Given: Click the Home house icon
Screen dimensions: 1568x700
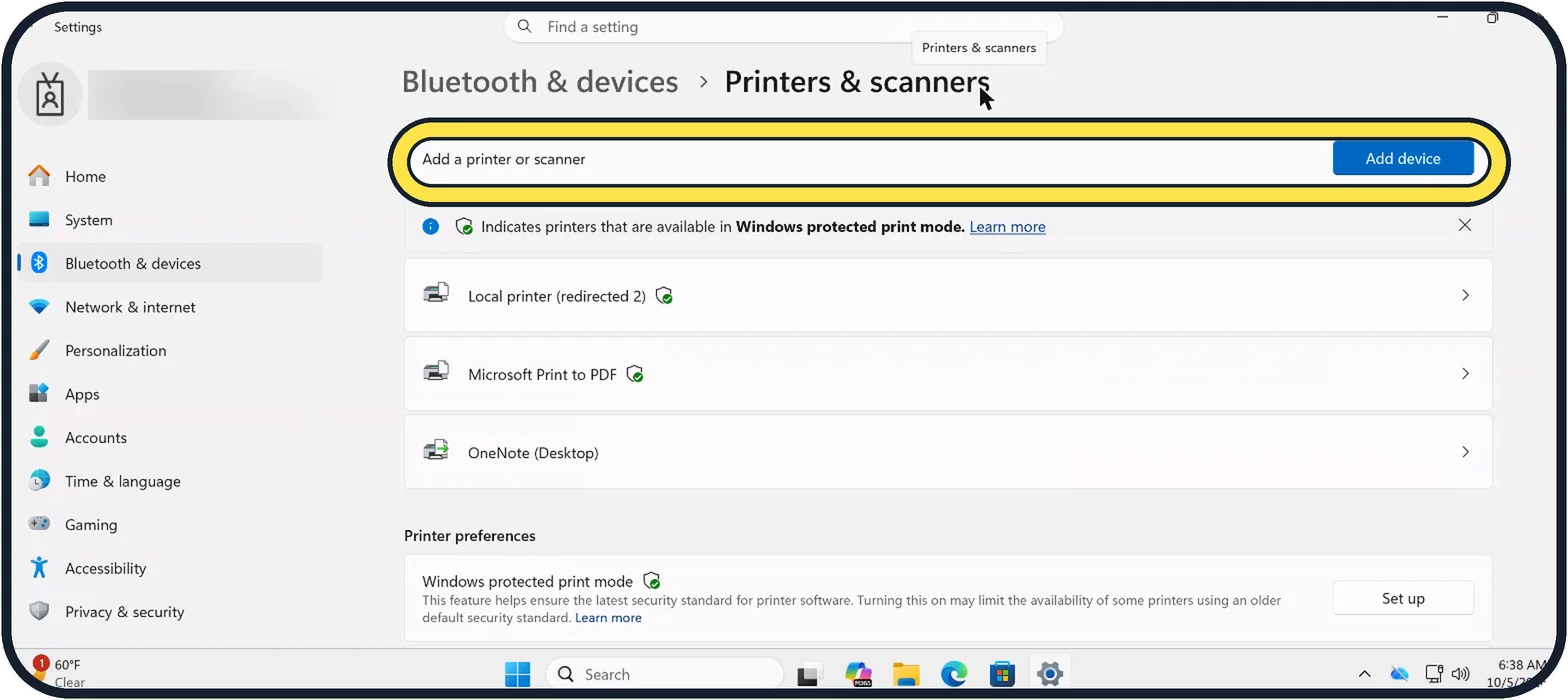Looking at the screenshot, I should [x=39, y=176].
